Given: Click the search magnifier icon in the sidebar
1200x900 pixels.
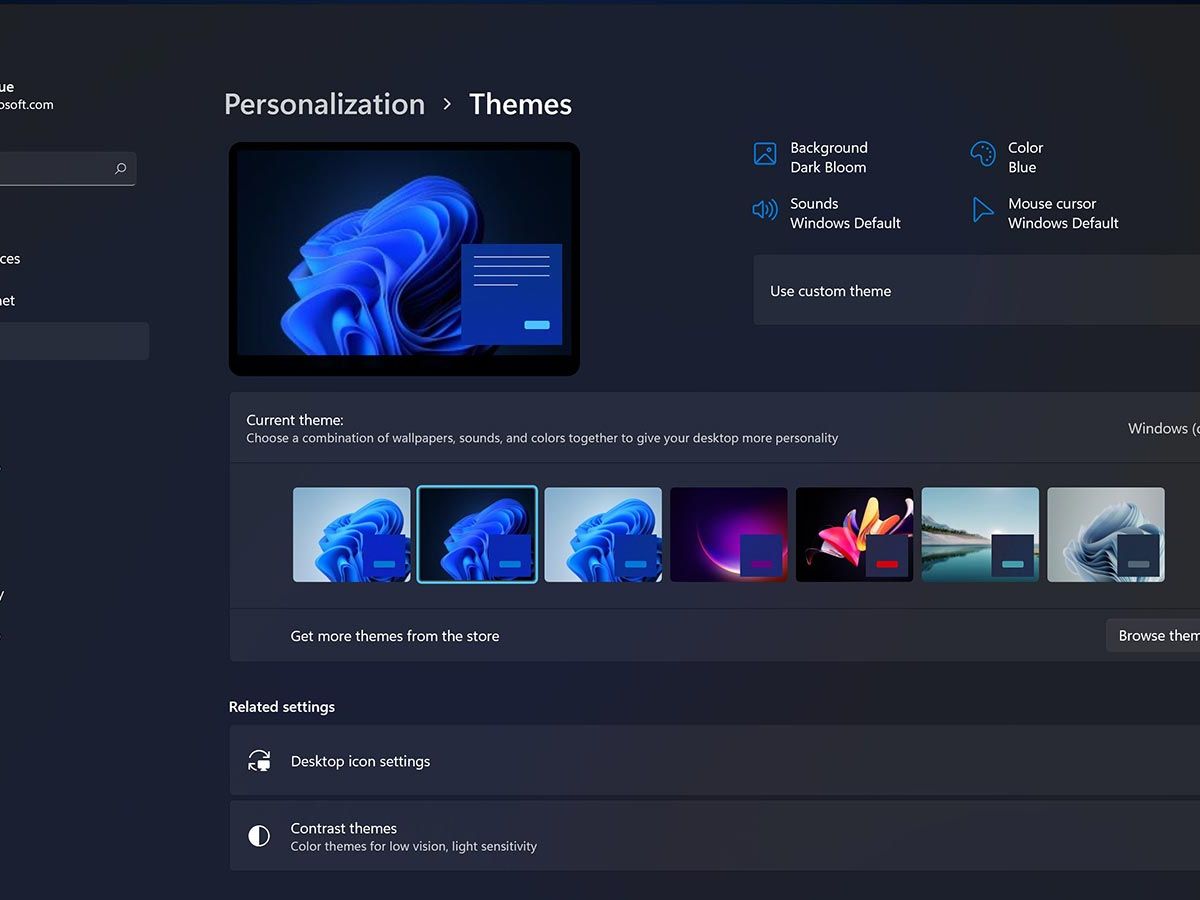Looking at the screenshot, I should click(120, 168).
